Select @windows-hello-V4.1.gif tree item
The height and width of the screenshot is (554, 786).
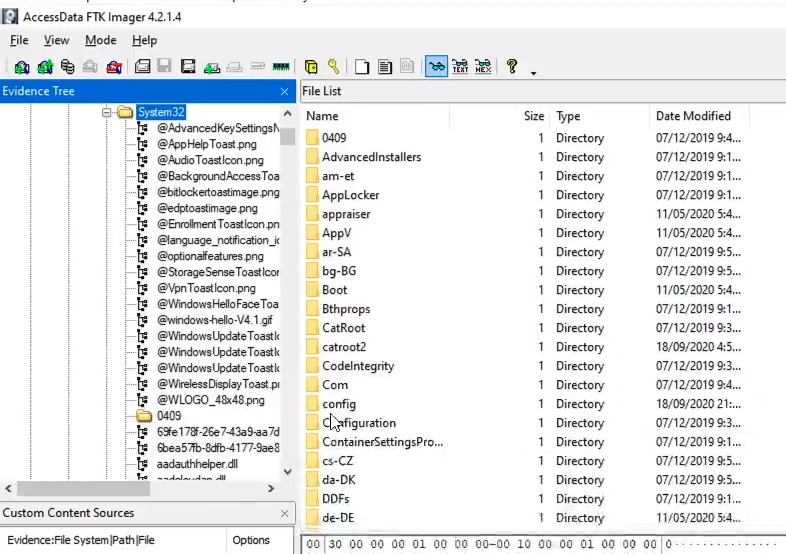(x=215, y=320)
